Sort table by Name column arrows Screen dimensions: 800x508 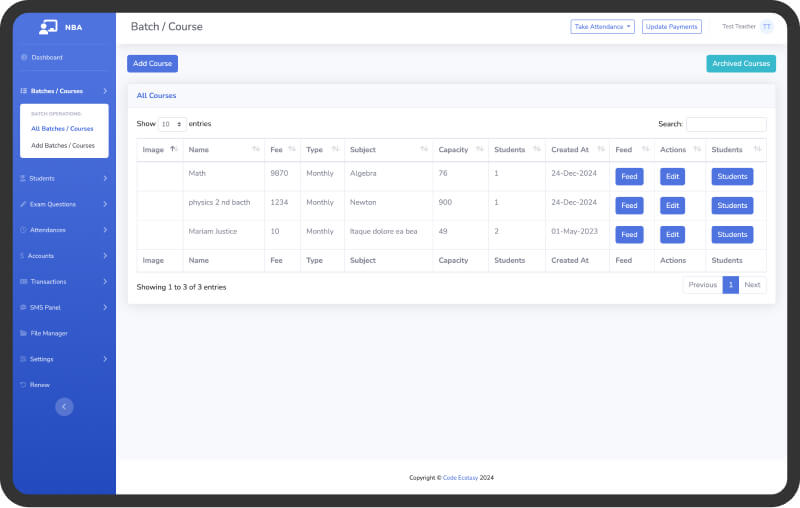(255, 150)
